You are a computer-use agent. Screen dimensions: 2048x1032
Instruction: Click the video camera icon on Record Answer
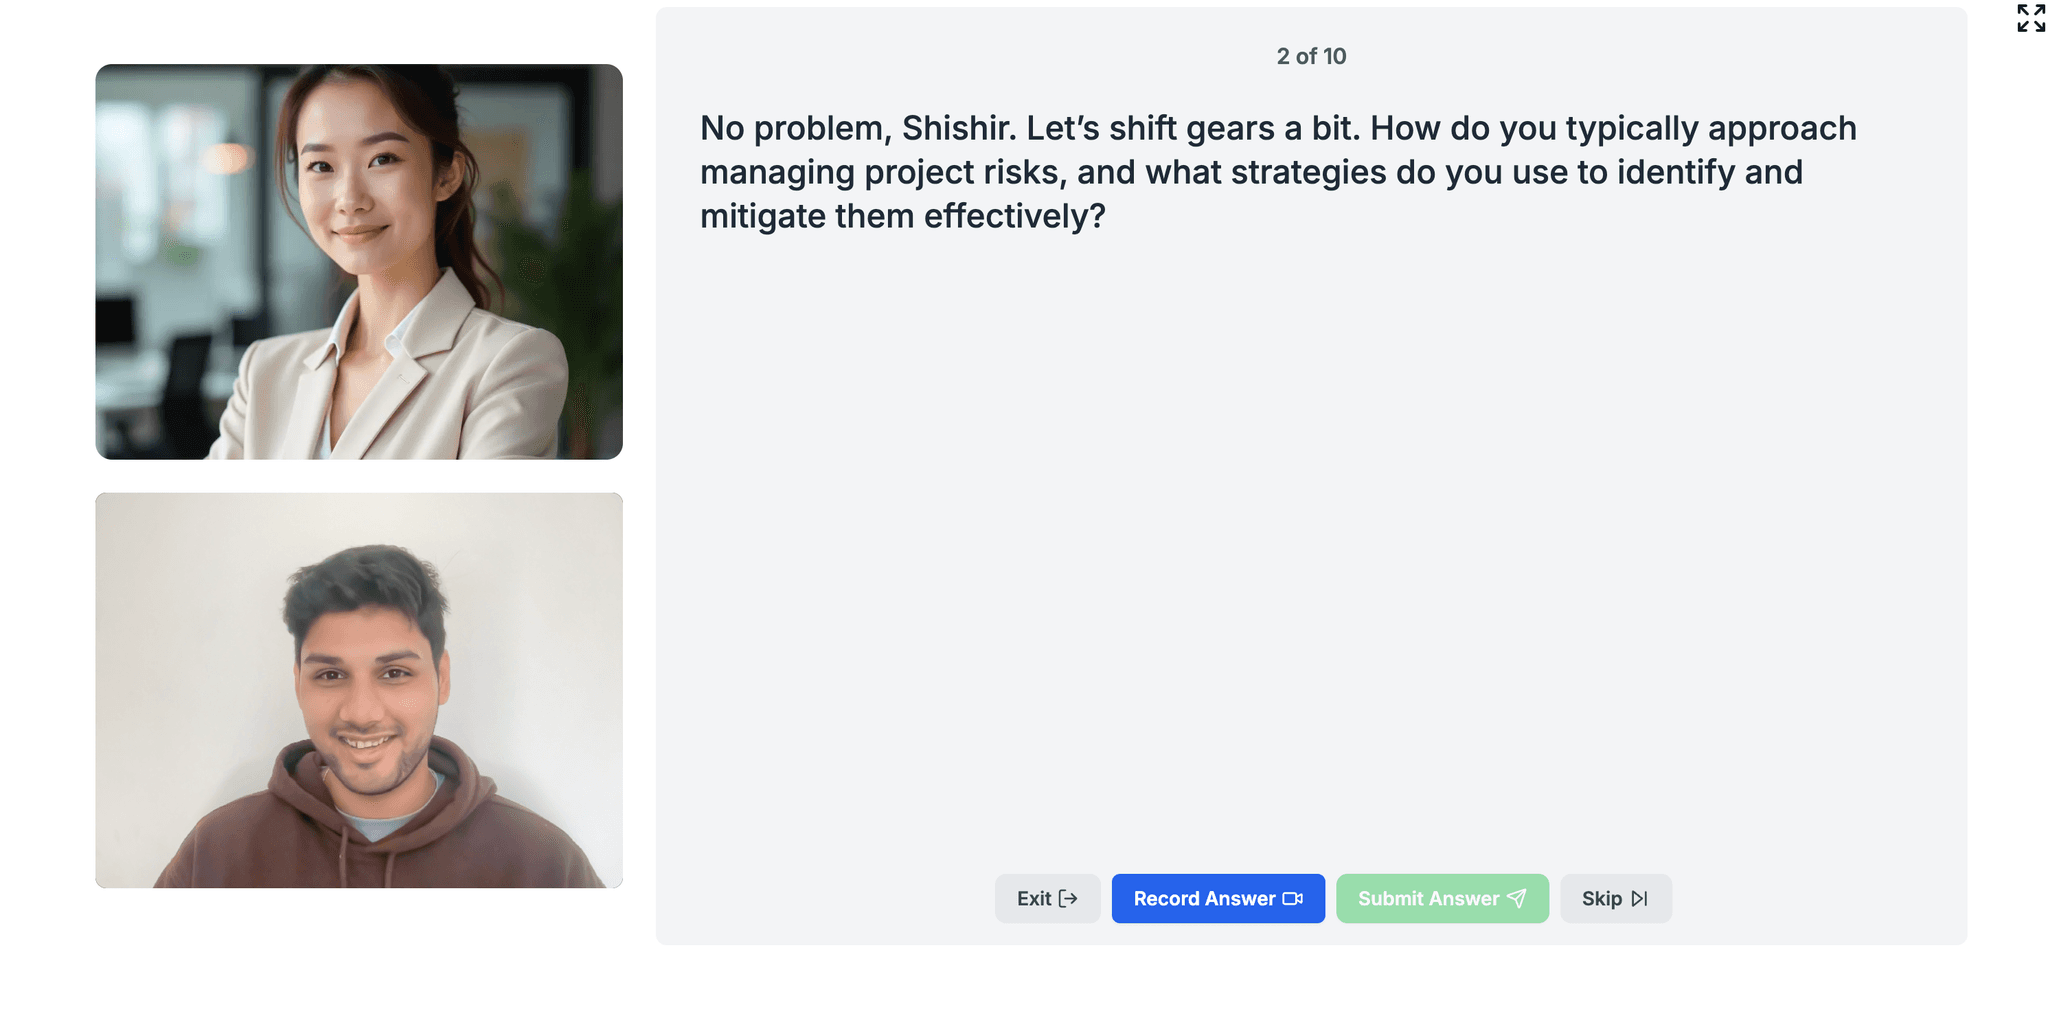click(1293, 898)
